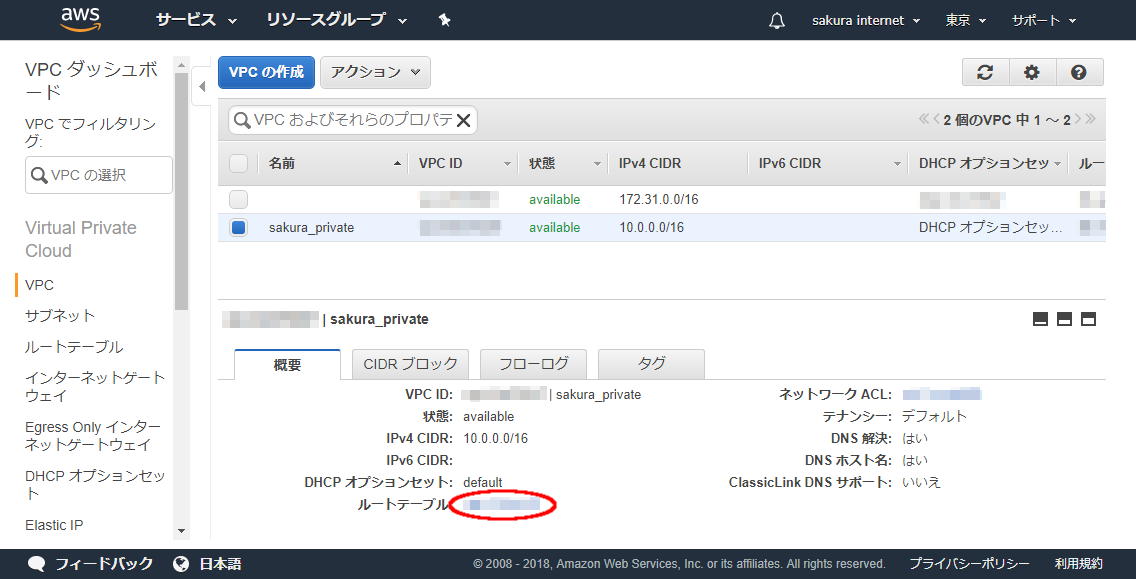Open the アクション dropdown
1136x579 pixels.
click(x=375, y=72)
